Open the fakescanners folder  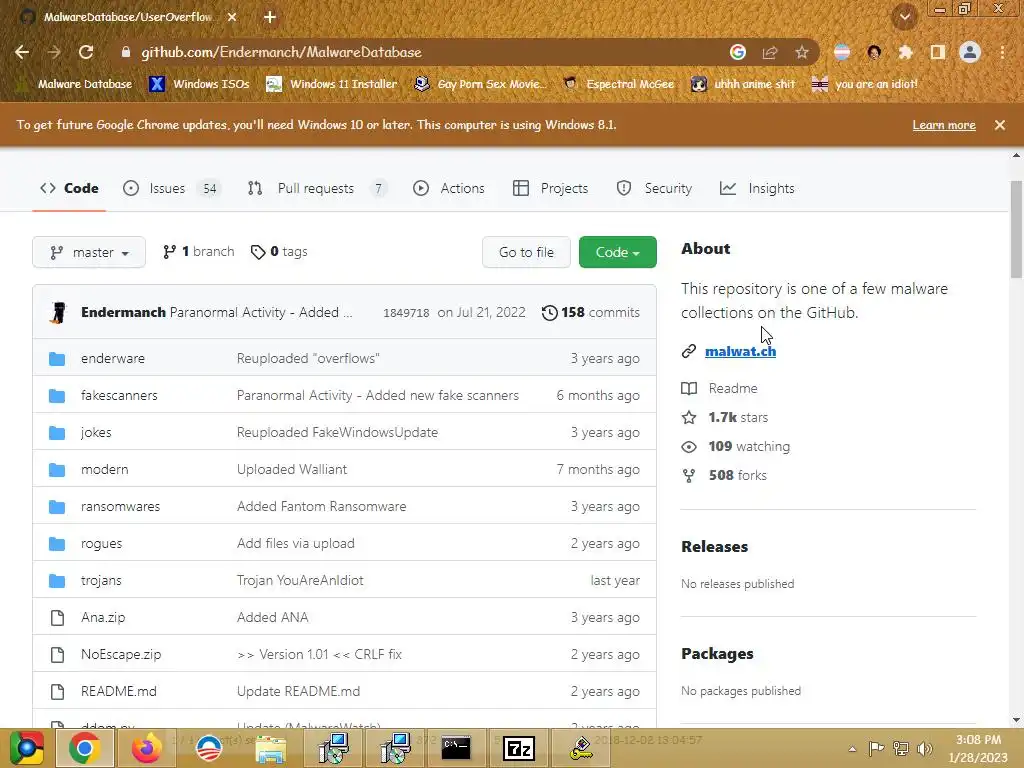click(x=119, y=395)
